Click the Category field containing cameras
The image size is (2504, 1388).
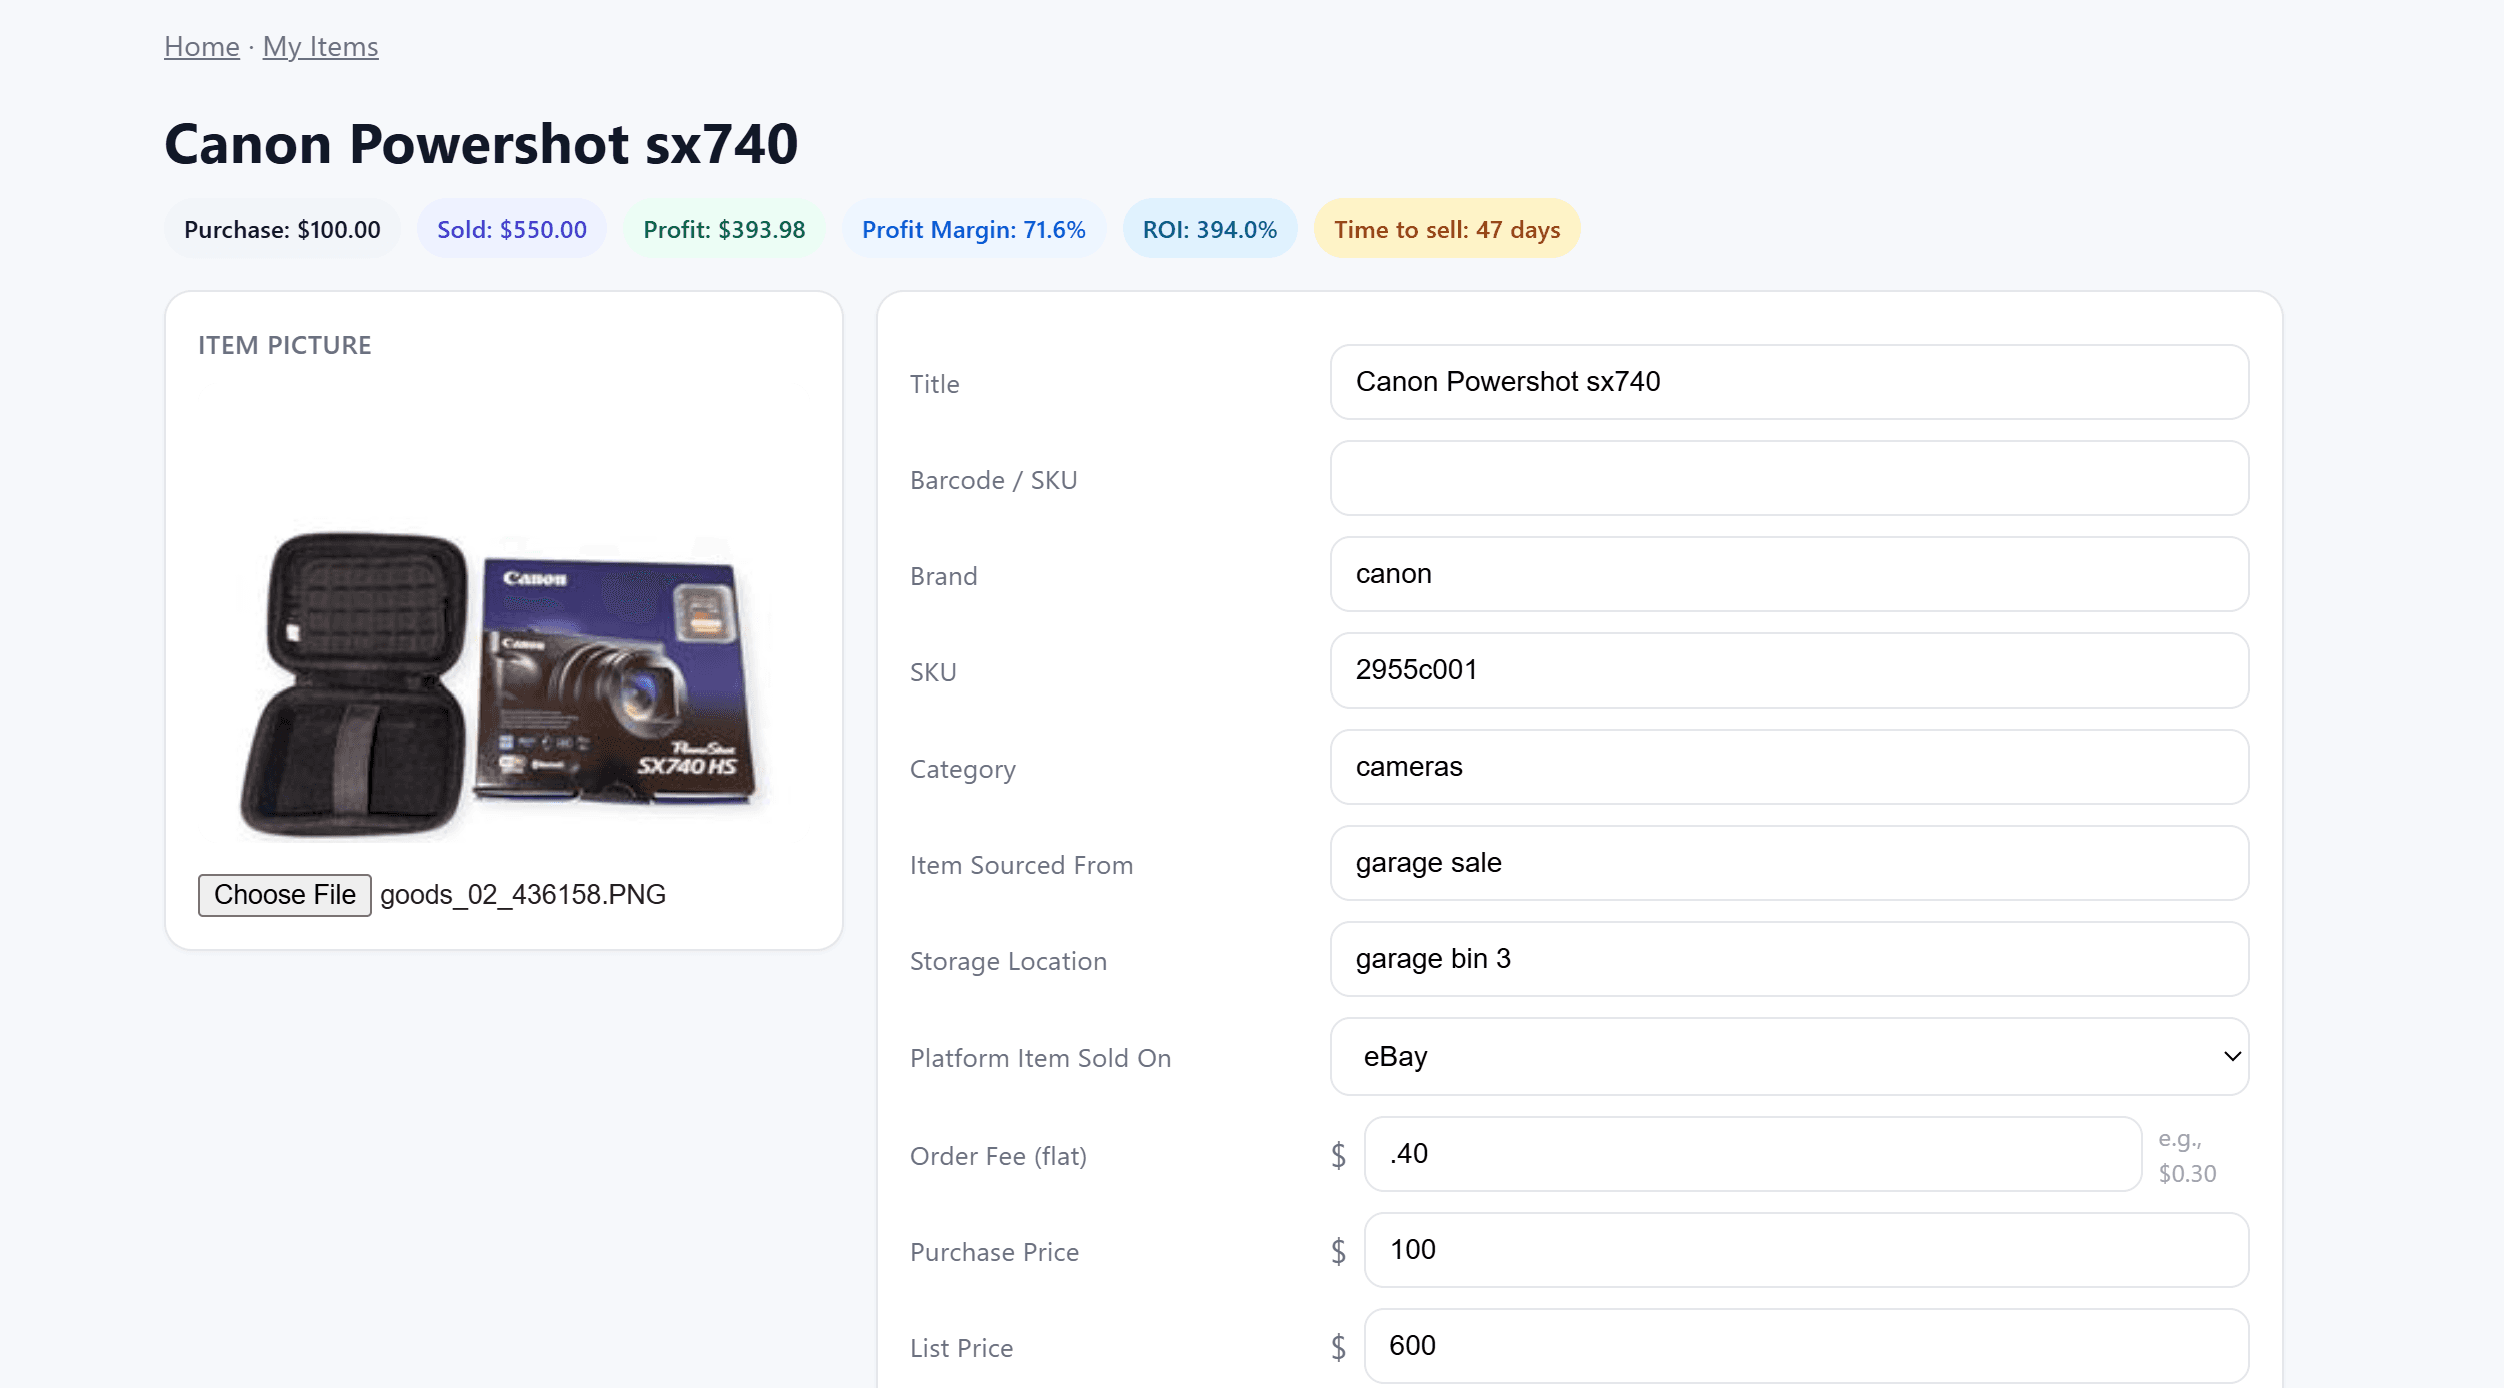[1789, 767]
